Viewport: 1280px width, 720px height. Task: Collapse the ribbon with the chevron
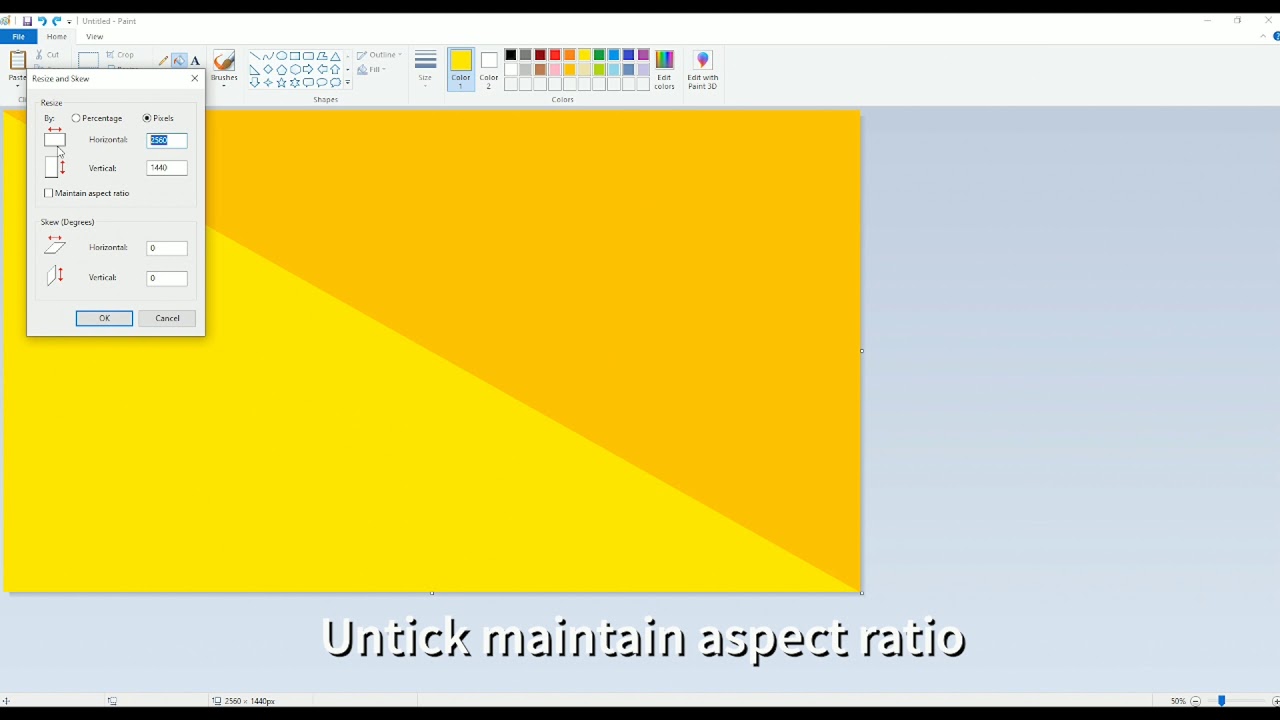click(x=1264, y=37)
